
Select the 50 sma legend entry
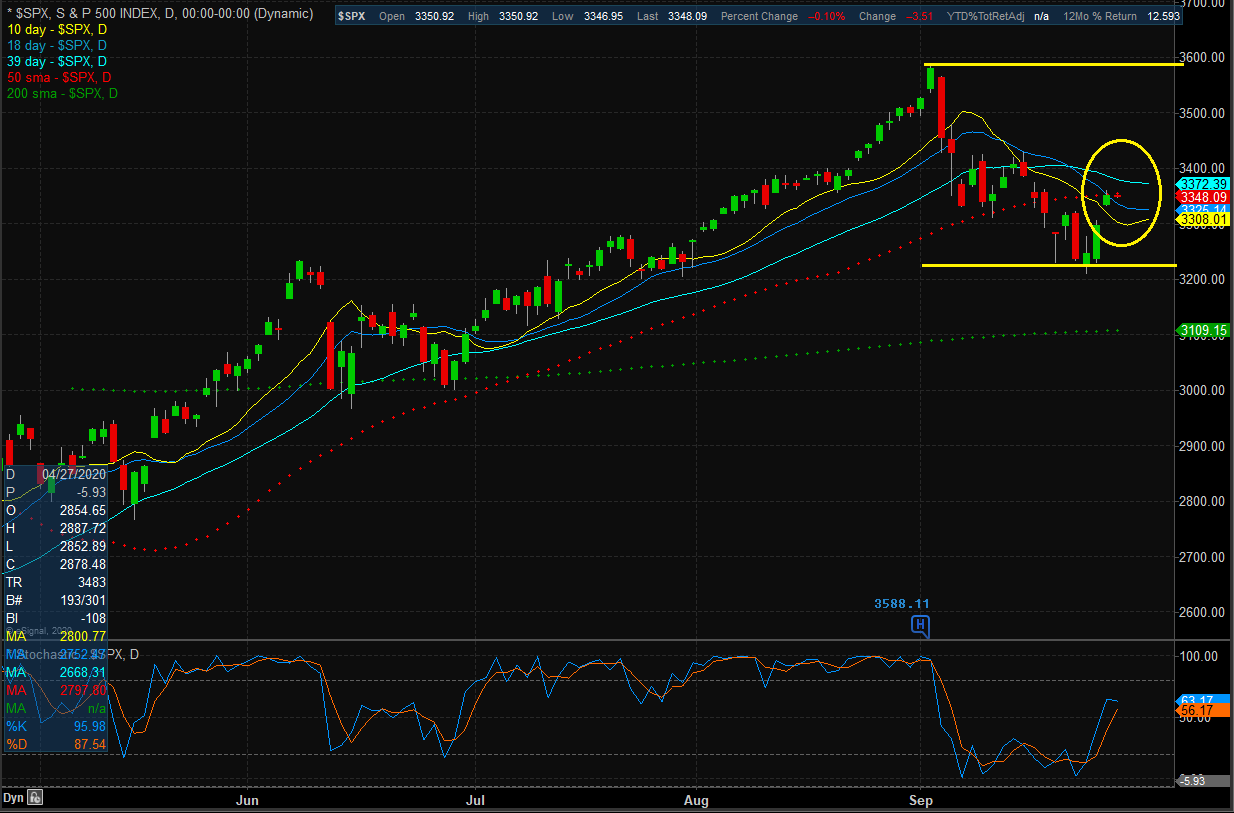58,78
